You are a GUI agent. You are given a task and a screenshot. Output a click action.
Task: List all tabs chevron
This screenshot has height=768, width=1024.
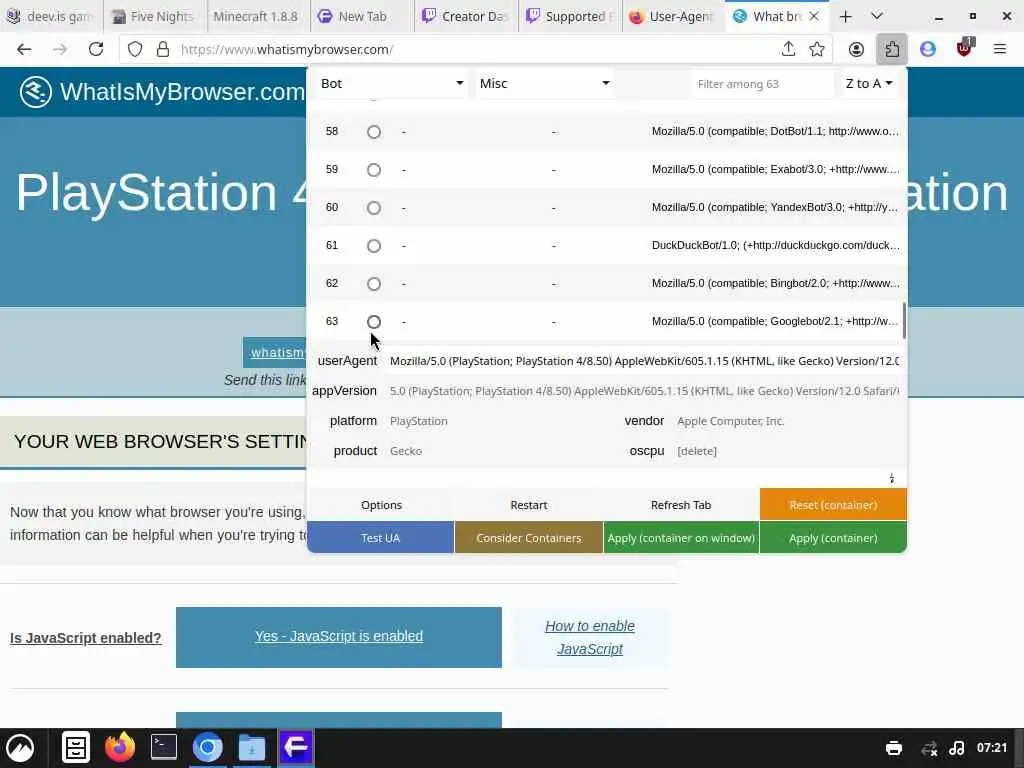pyautogui.click(x=876, y=16)
